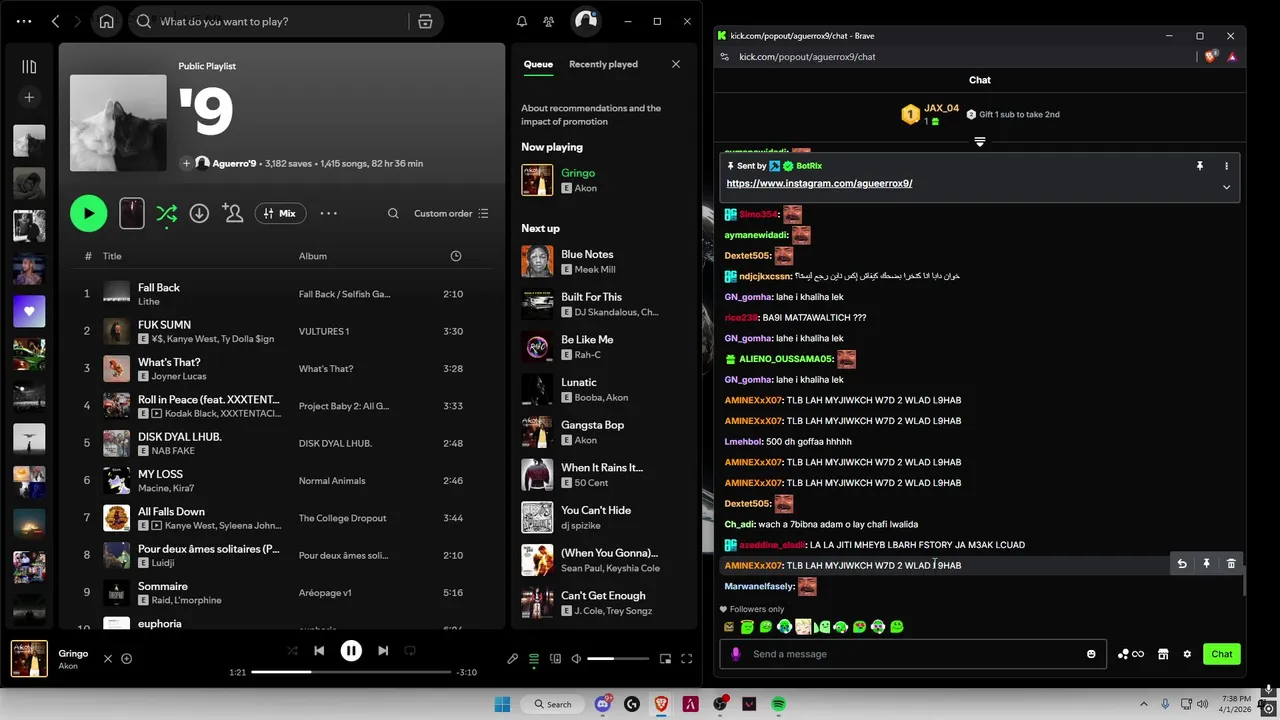Play the '9 playlist with the green button
Screen dimensions: 1280x720
pos(88,213)
